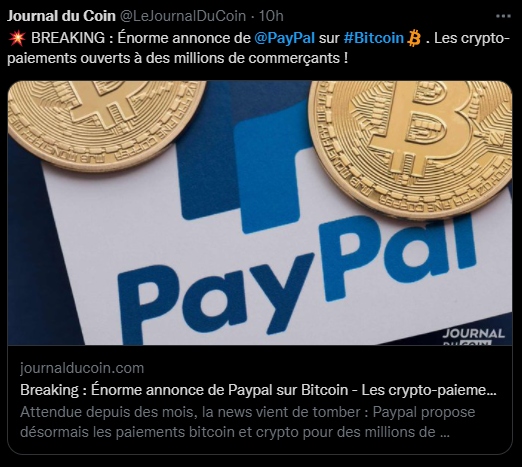Open the @LeJournalDuCoin handle
Viewport: 522px width, 467px height.
point(183,16)
